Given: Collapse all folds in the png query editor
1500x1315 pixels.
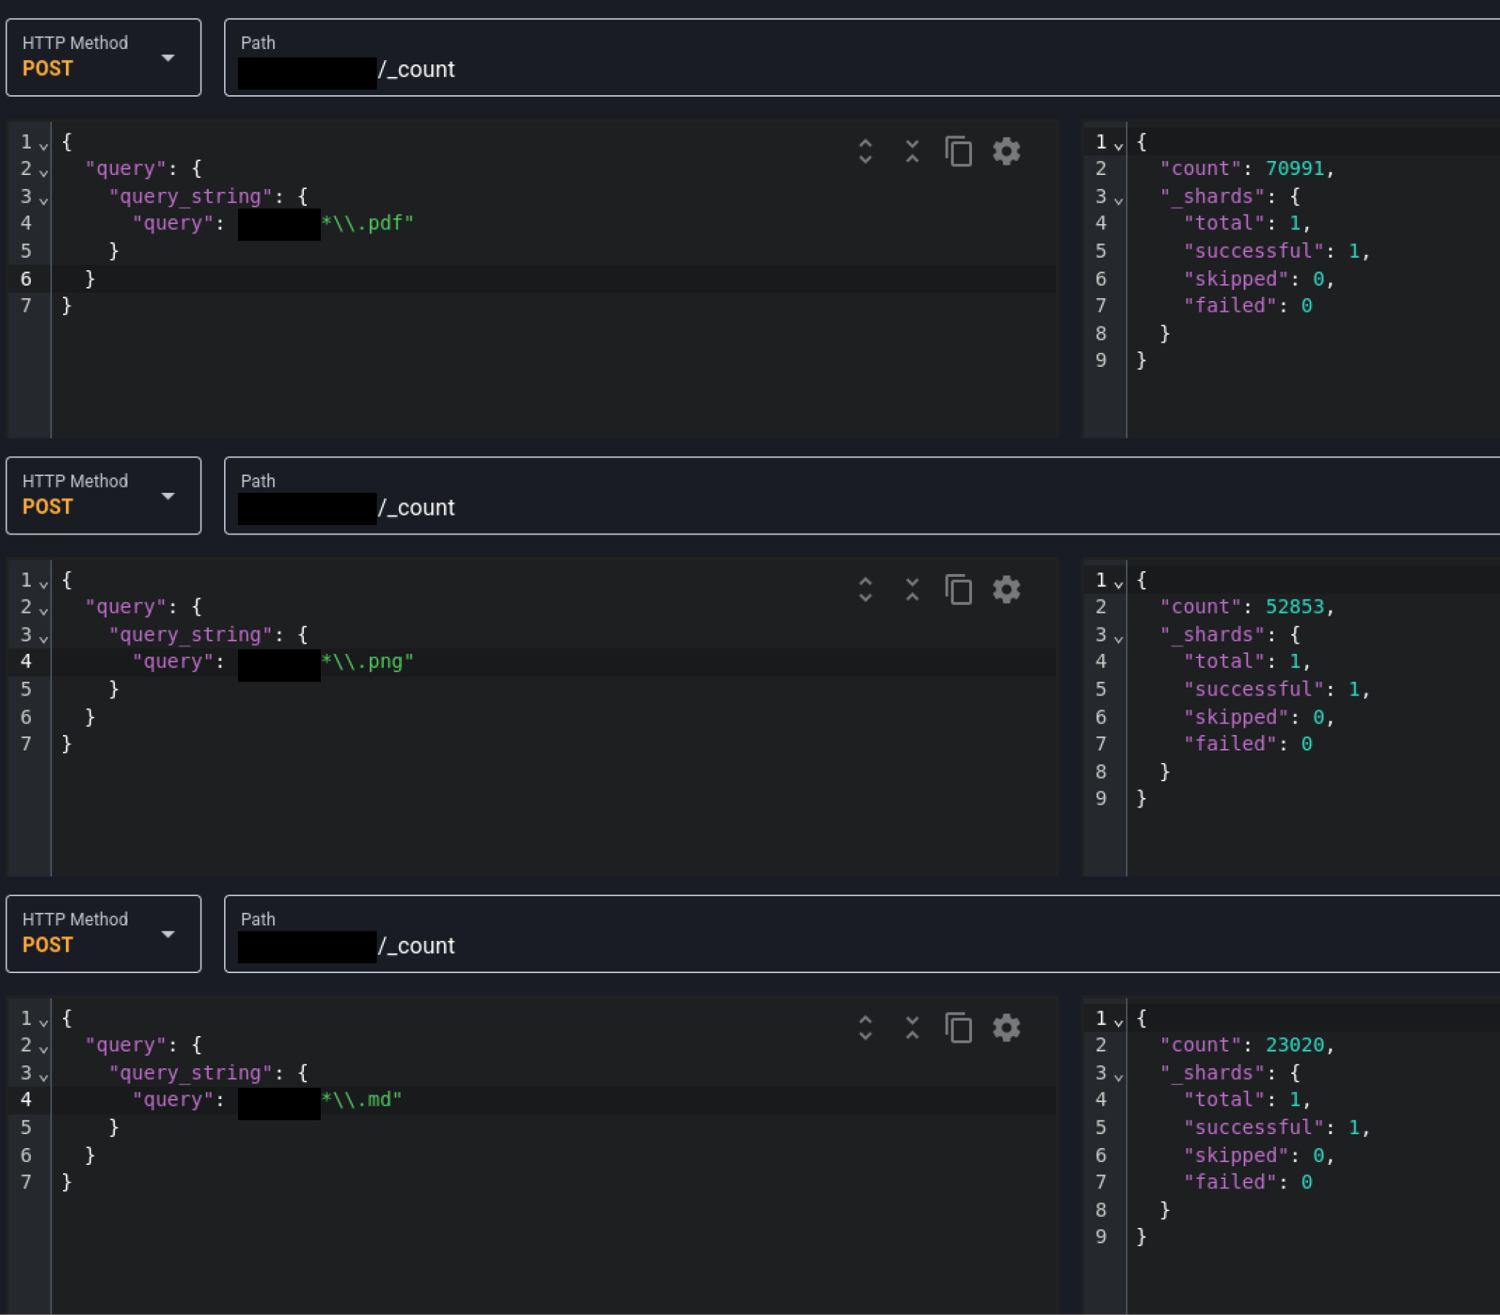Looking at the screenshot, I should pyautogui.click(x=912, y=589).
